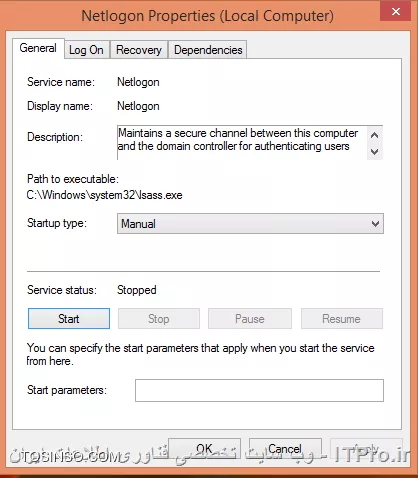Image resolution: width=418 pixels, height=478 pixels.
Task: Click the Apply button
Action: click(x=366, y=449)
